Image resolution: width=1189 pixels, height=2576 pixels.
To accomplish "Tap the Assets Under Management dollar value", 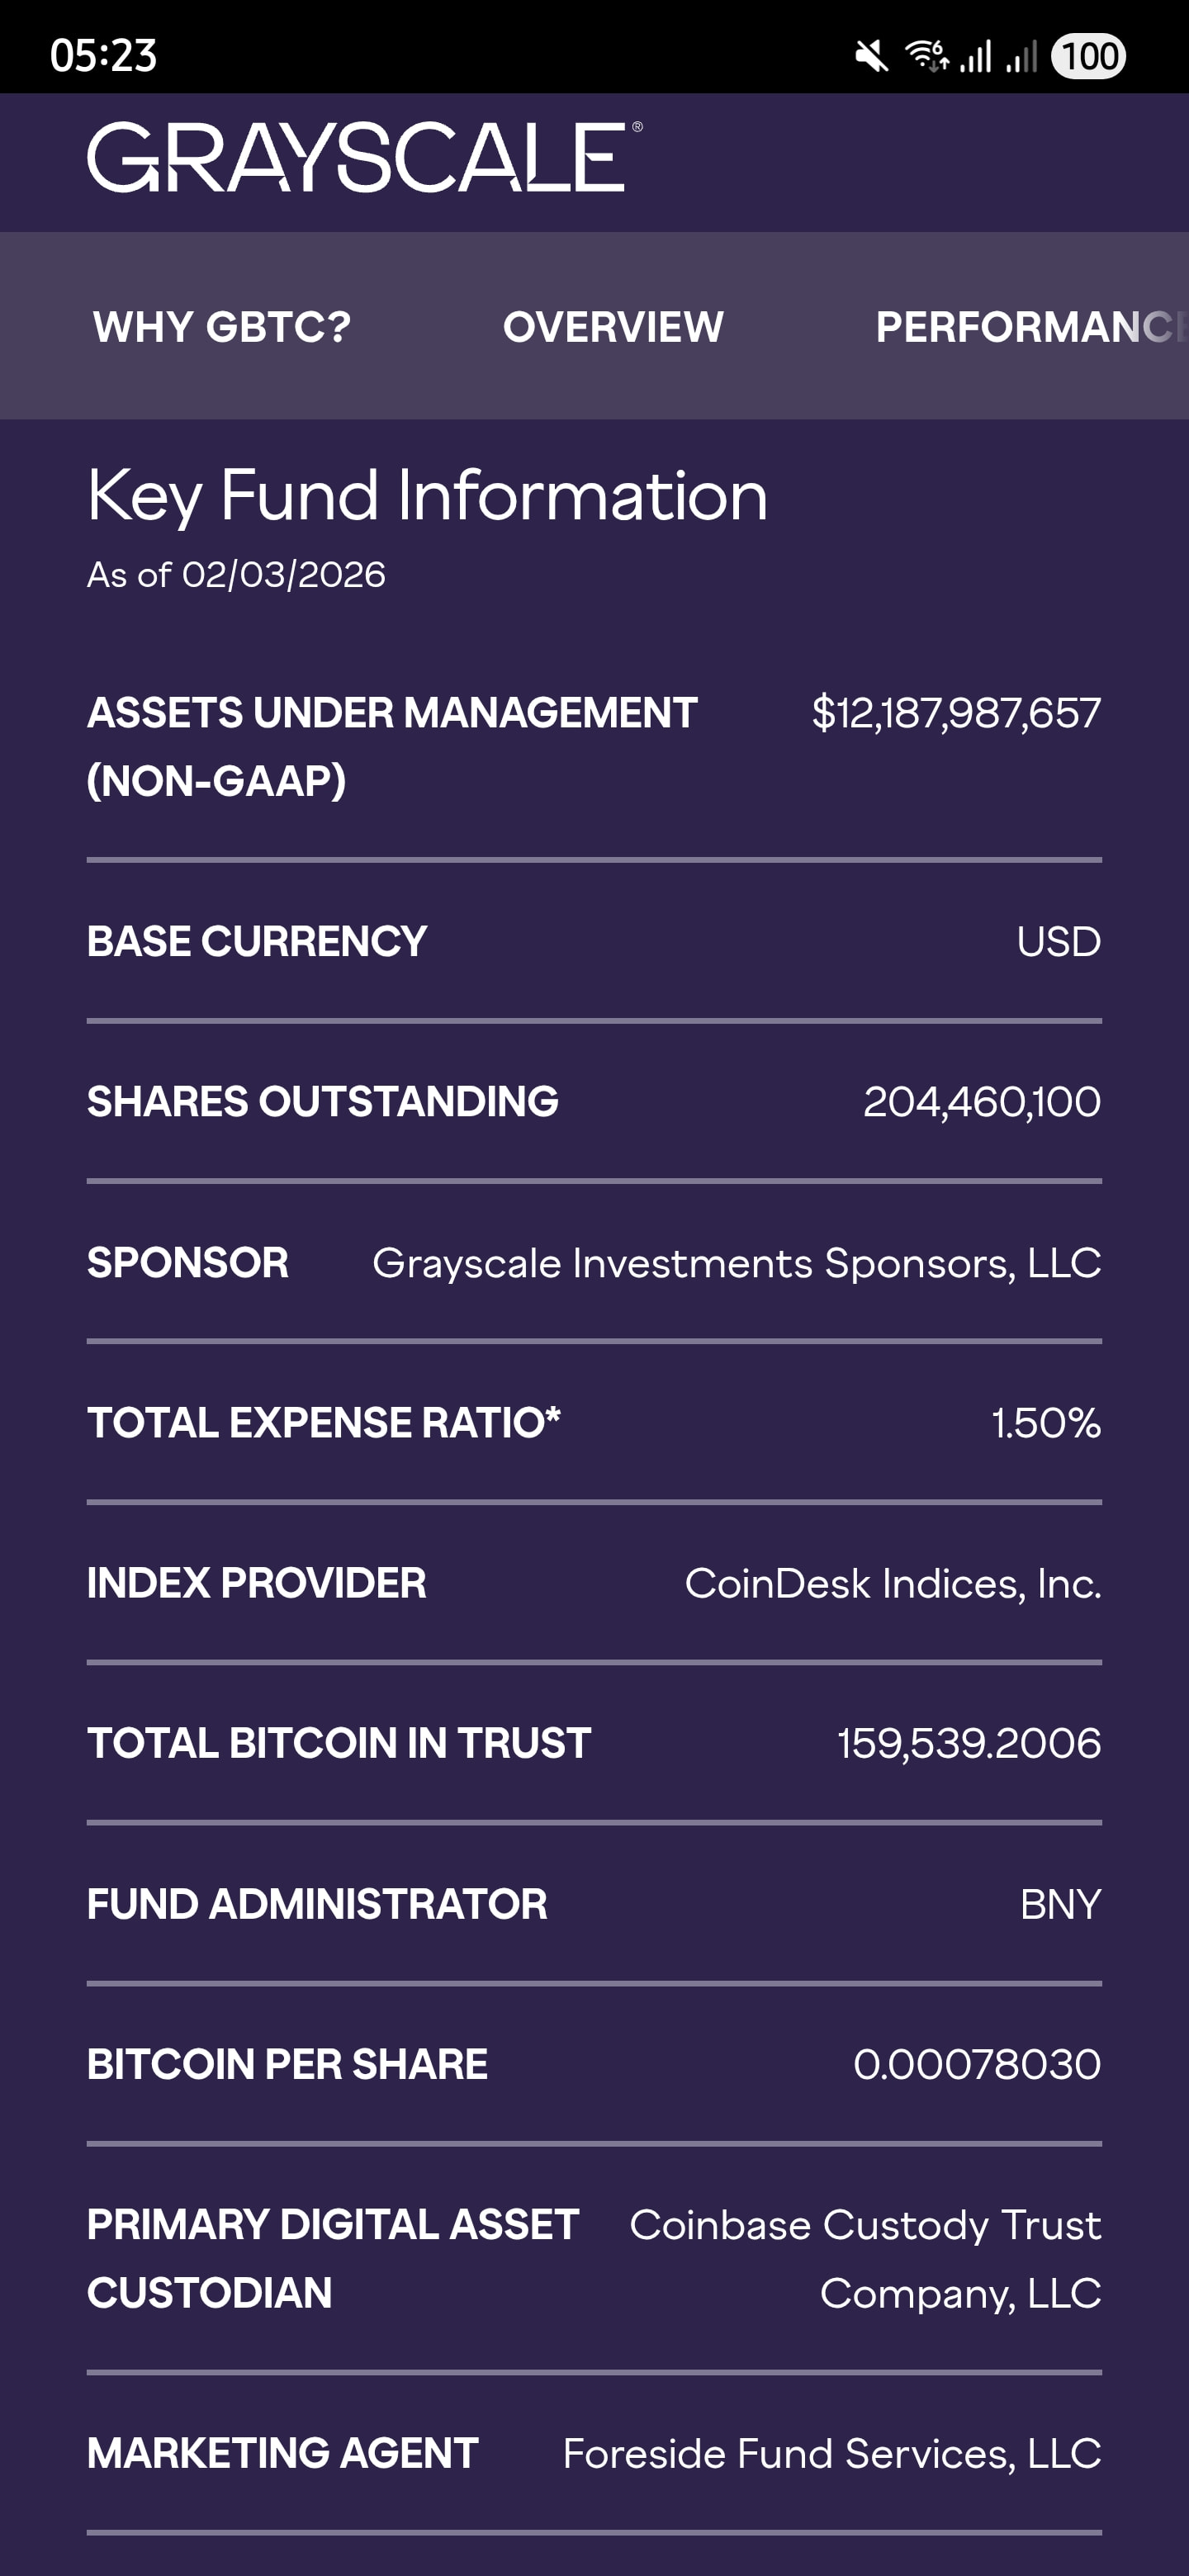I will coord(956,713).
